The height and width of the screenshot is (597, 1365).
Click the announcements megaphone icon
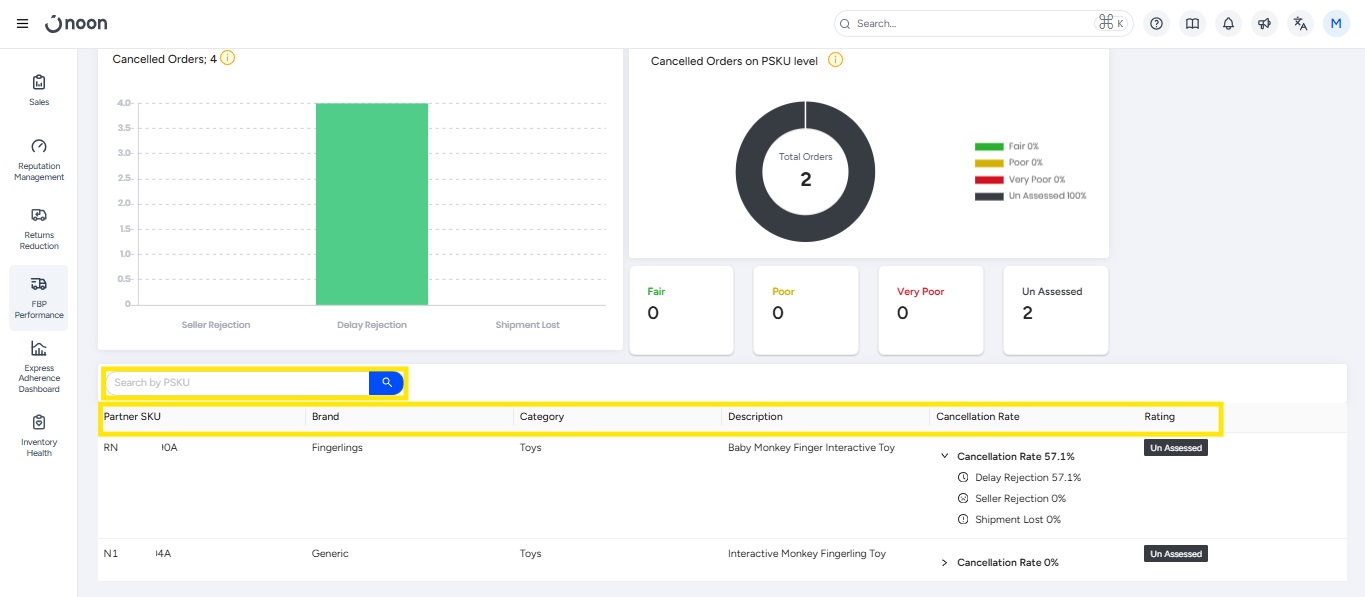point(1264,23)
